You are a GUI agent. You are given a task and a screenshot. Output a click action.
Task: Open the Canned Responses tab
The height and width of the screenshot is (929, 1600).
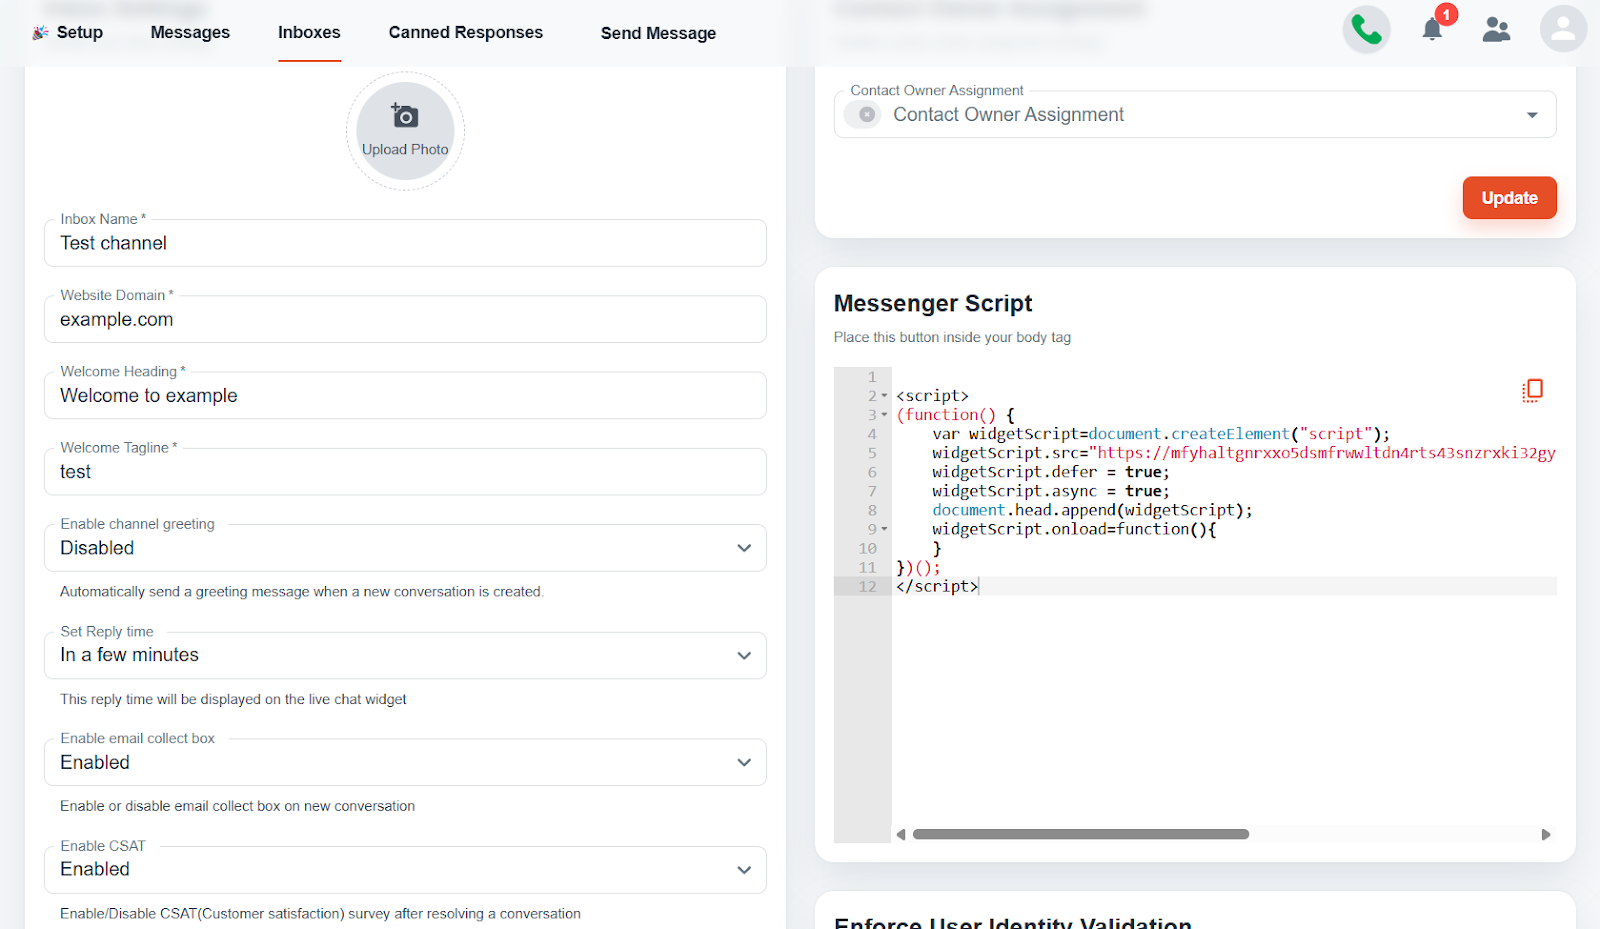(466, 32)
